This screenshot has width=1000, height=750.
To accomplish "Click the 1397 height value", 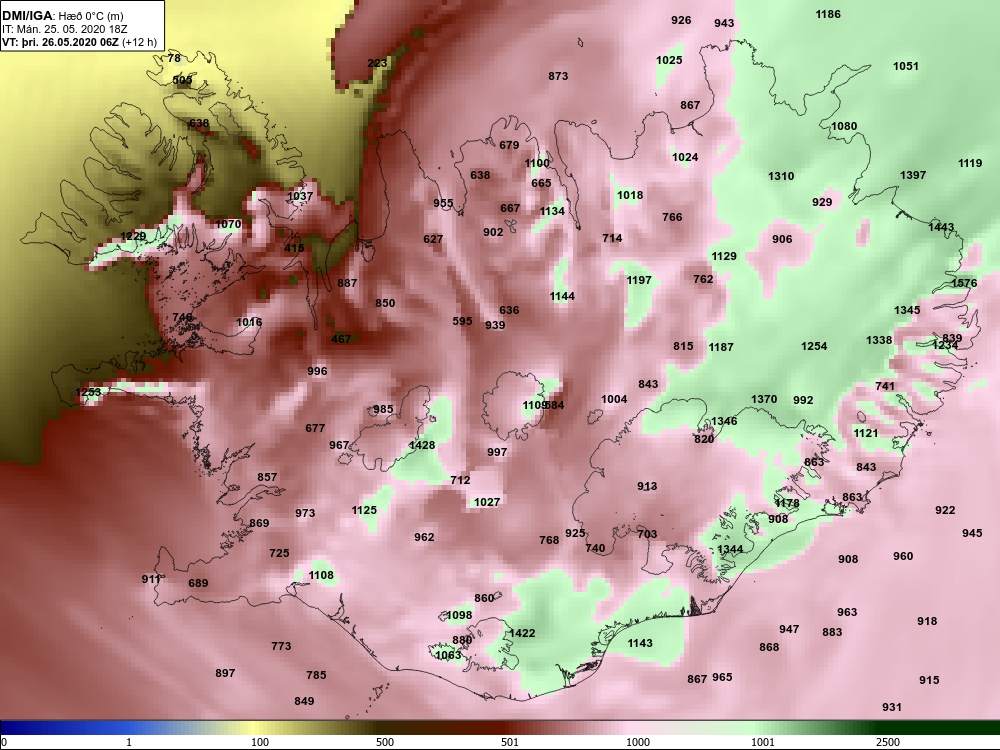I will [x=913, y=175].
